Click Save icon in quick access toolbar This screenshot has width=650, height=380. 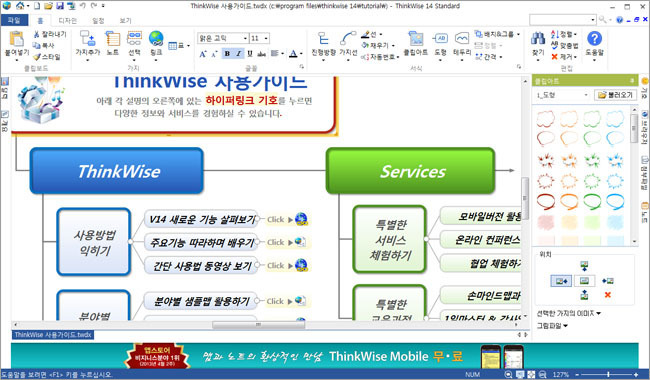coord(60,6)
